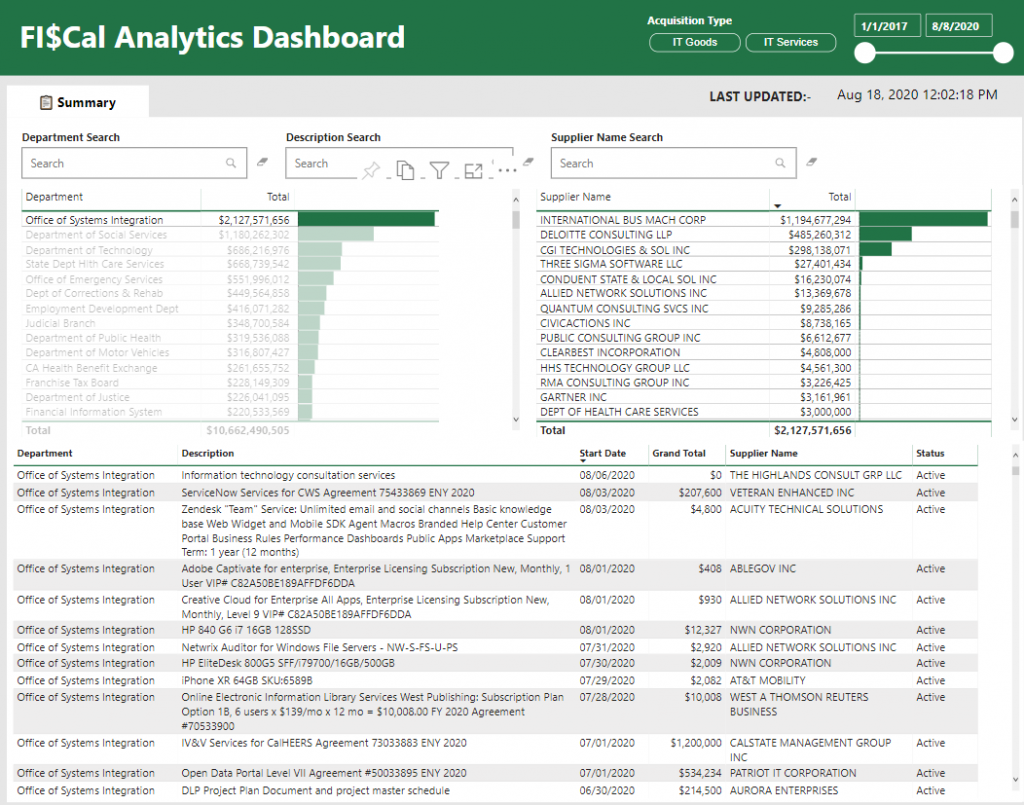Sort supplier table by Total column

click(x=838, y=197)
